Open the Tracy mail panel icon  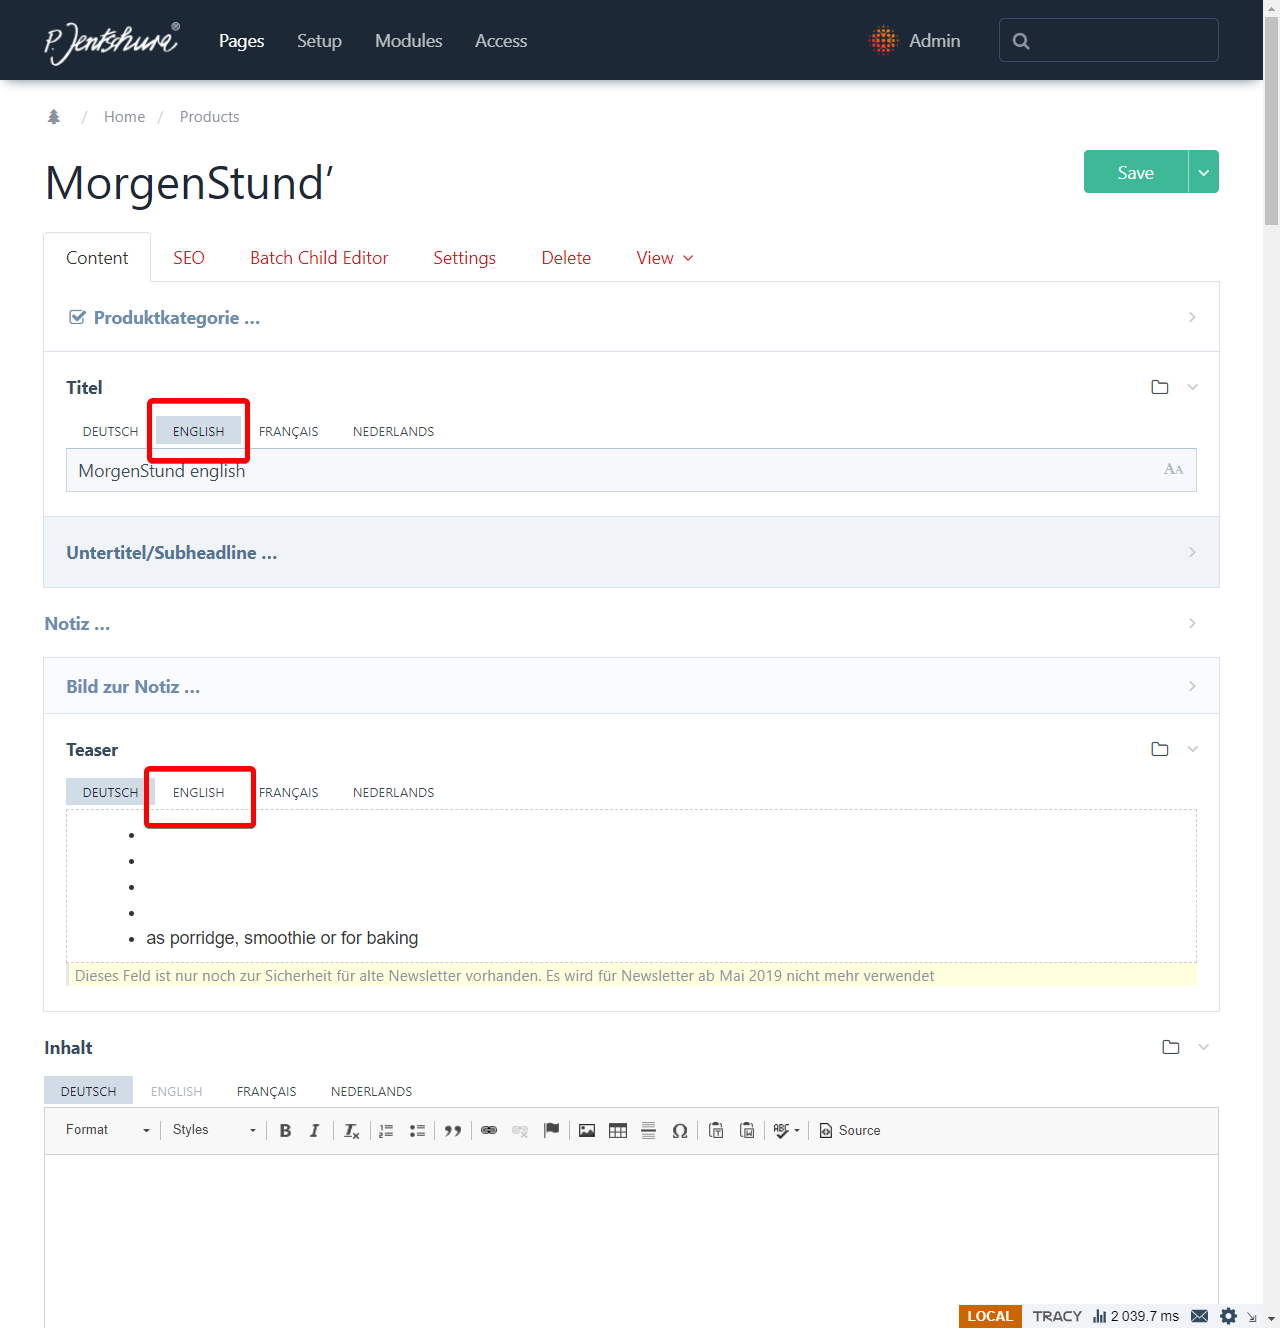(1200, 1316)
